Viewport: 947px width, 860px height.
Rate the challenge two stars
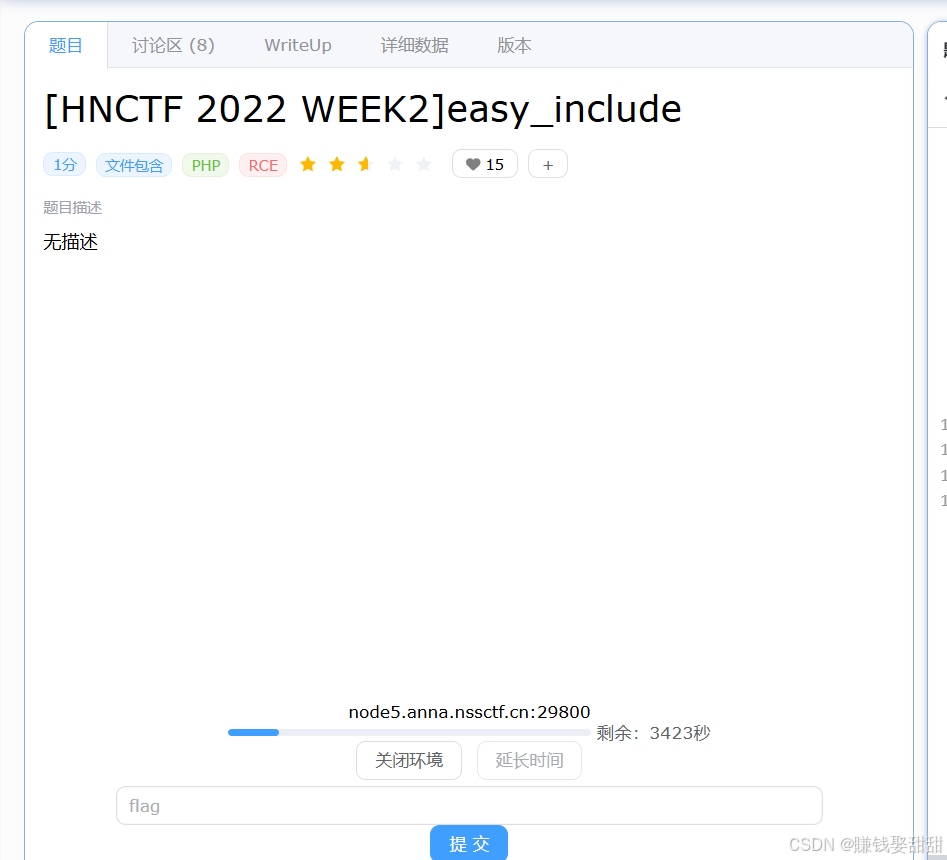pyautogui.click(x=337, y=164)
